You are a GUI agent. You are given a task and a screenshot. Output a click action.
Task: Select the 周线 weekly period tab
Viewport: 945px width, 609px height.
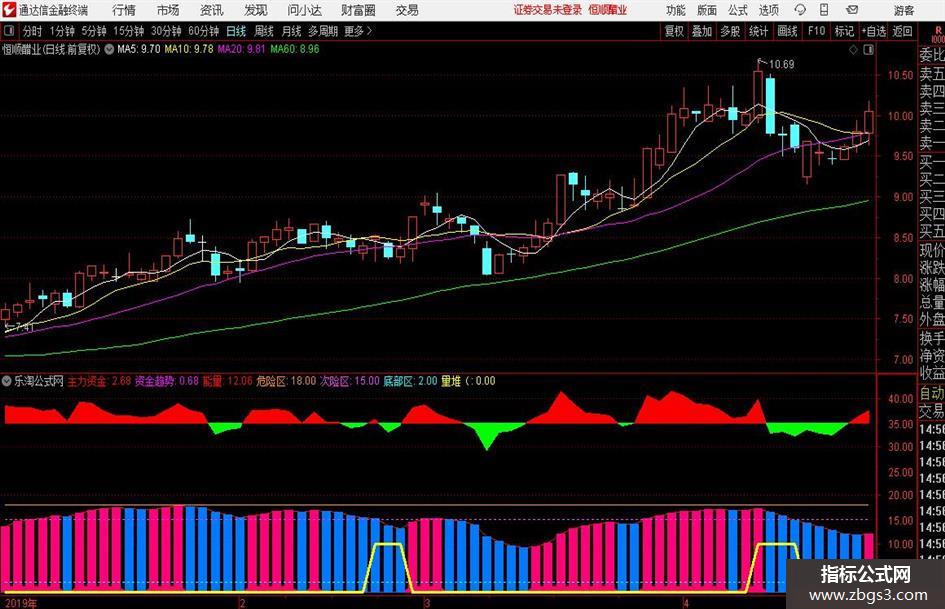coord(263,31)
